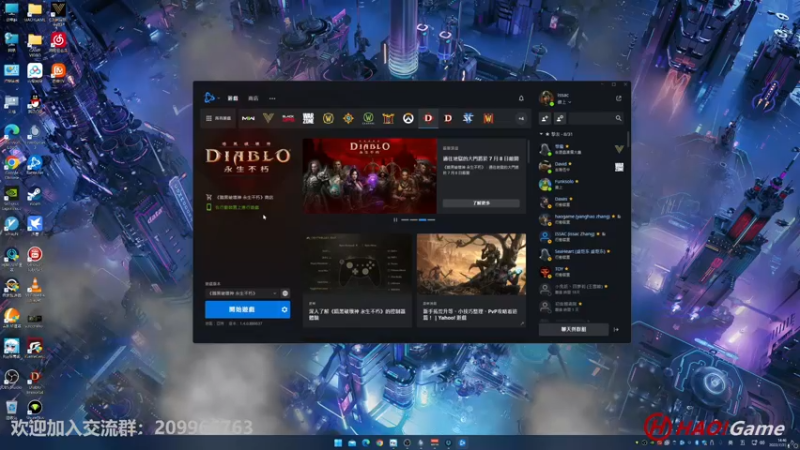Open chat with friend Dawn
Screen dimensions: 800x450
581,202
